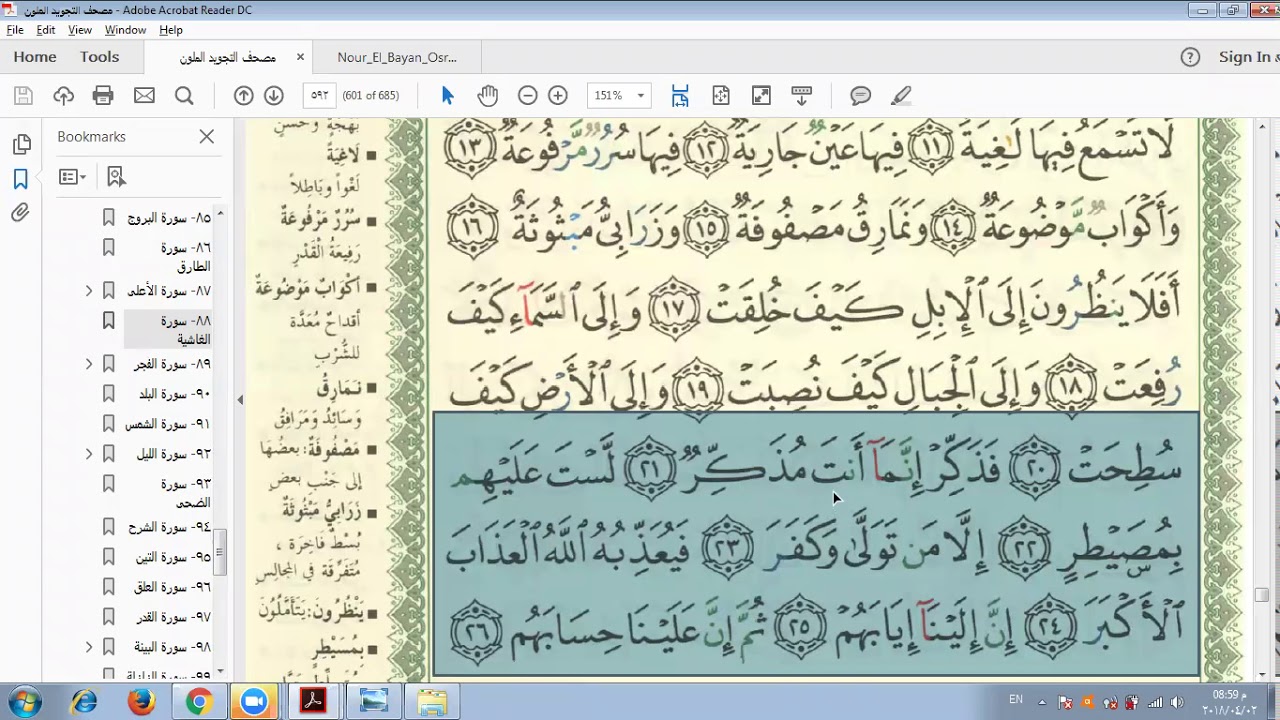Select bookmark ٨٦- سورة الطارق
This screenshot has height=720, width=1280.
click(186, 256)
